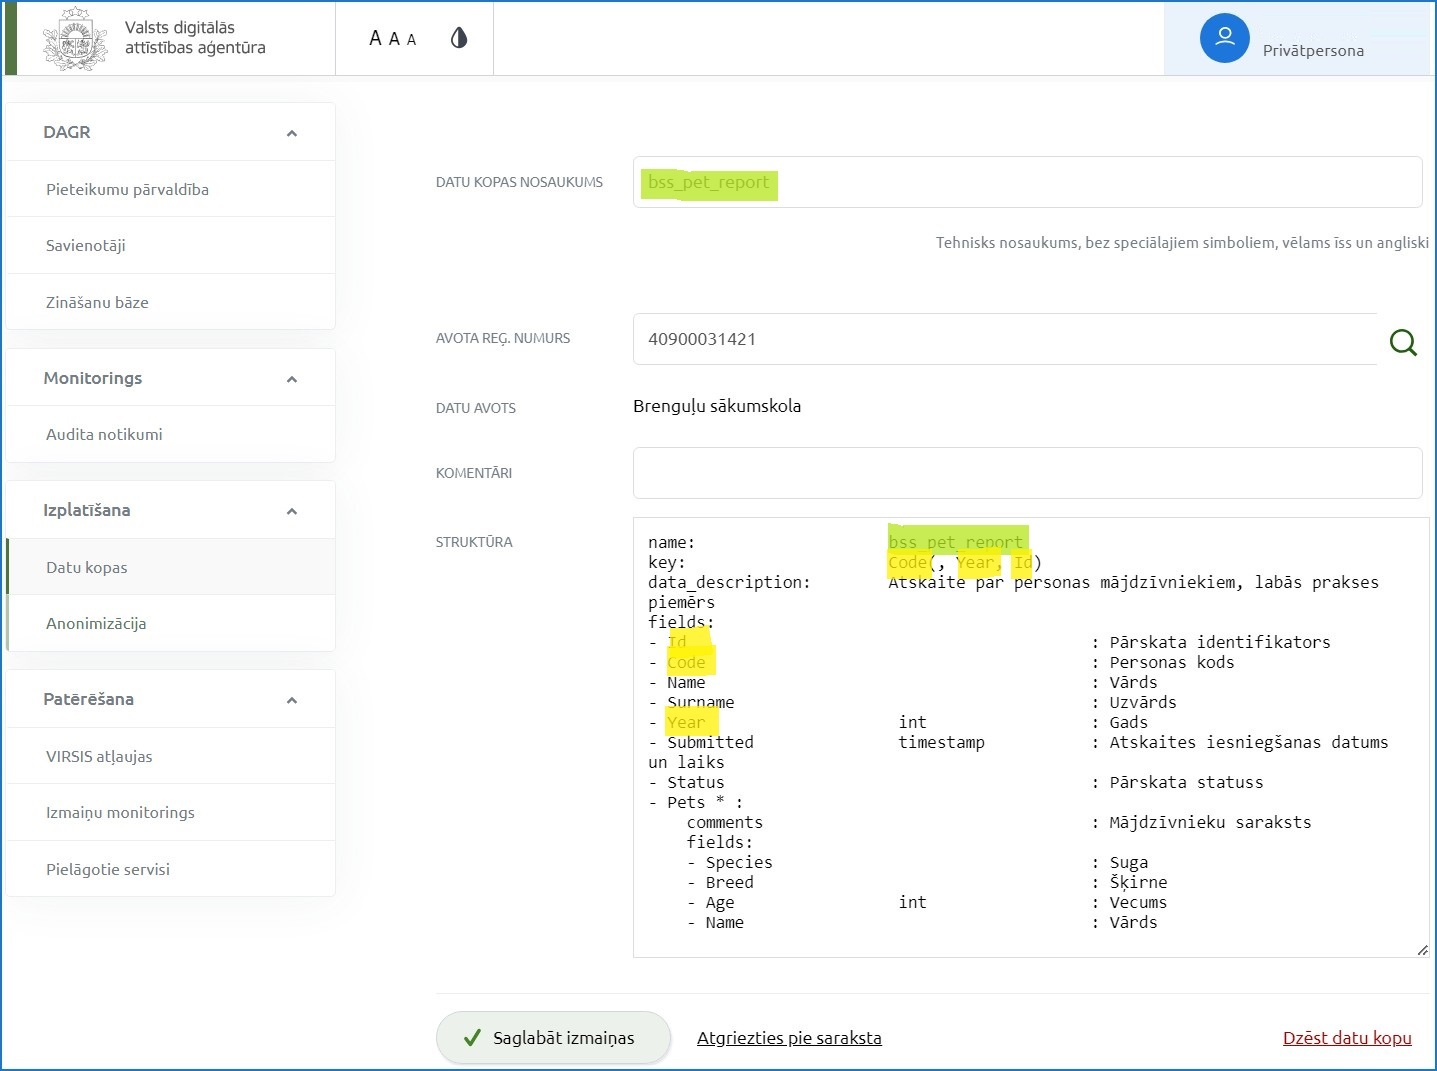Open Zināšanu bāze menu item
Viewport: 1437px width, 1071px height.
[x=171, y=302]
